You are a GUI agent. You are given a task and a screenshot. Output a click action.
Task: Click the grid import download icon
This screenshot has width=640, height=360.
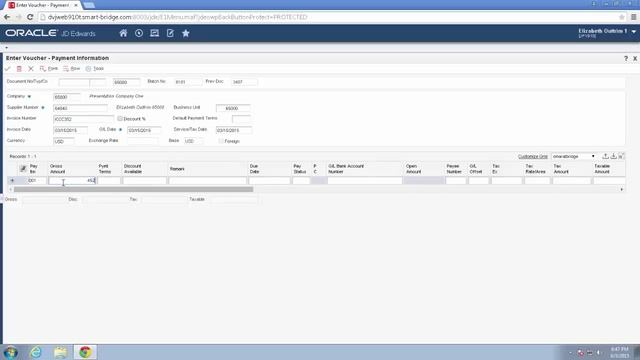613,156
